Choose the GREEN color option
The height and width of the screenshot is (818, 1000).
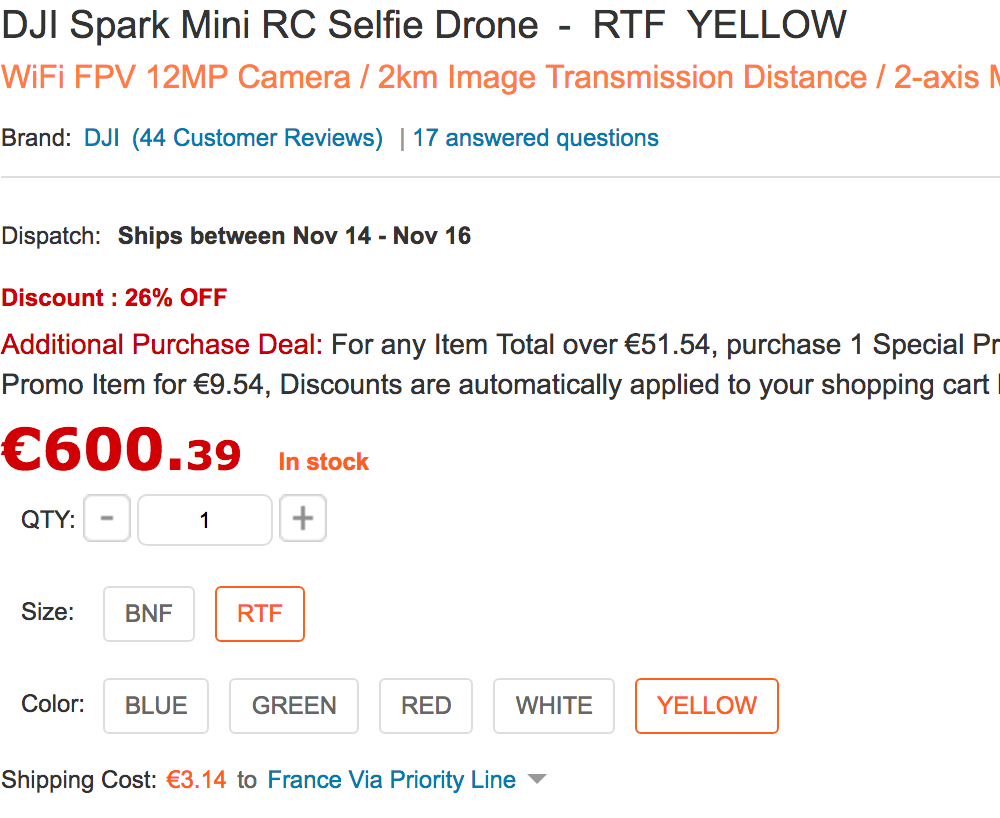click(294, 706)
